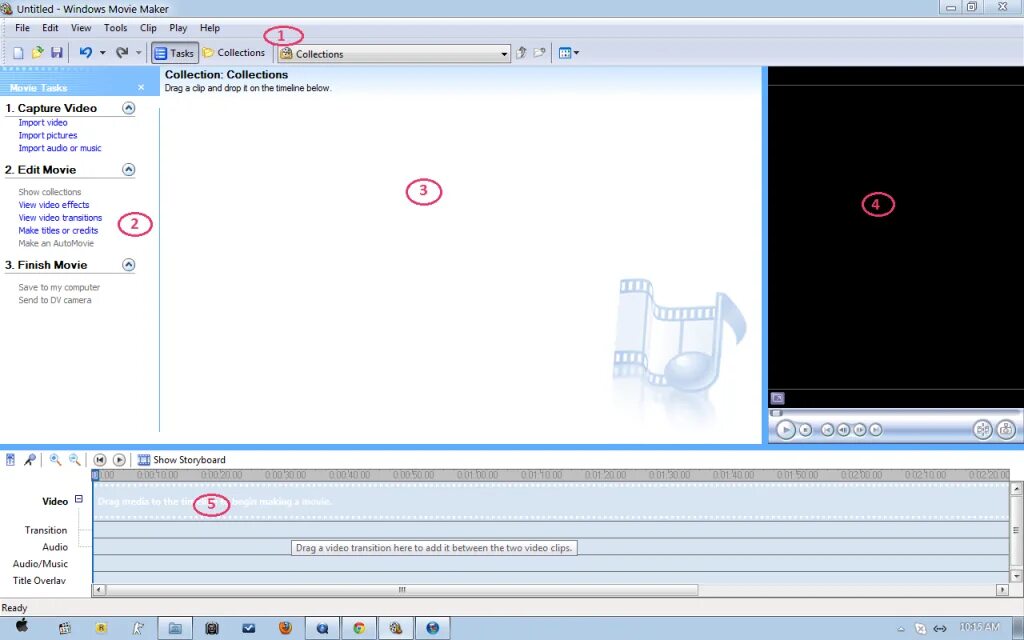Click the Open Project folder icon

tap(38, 53)
